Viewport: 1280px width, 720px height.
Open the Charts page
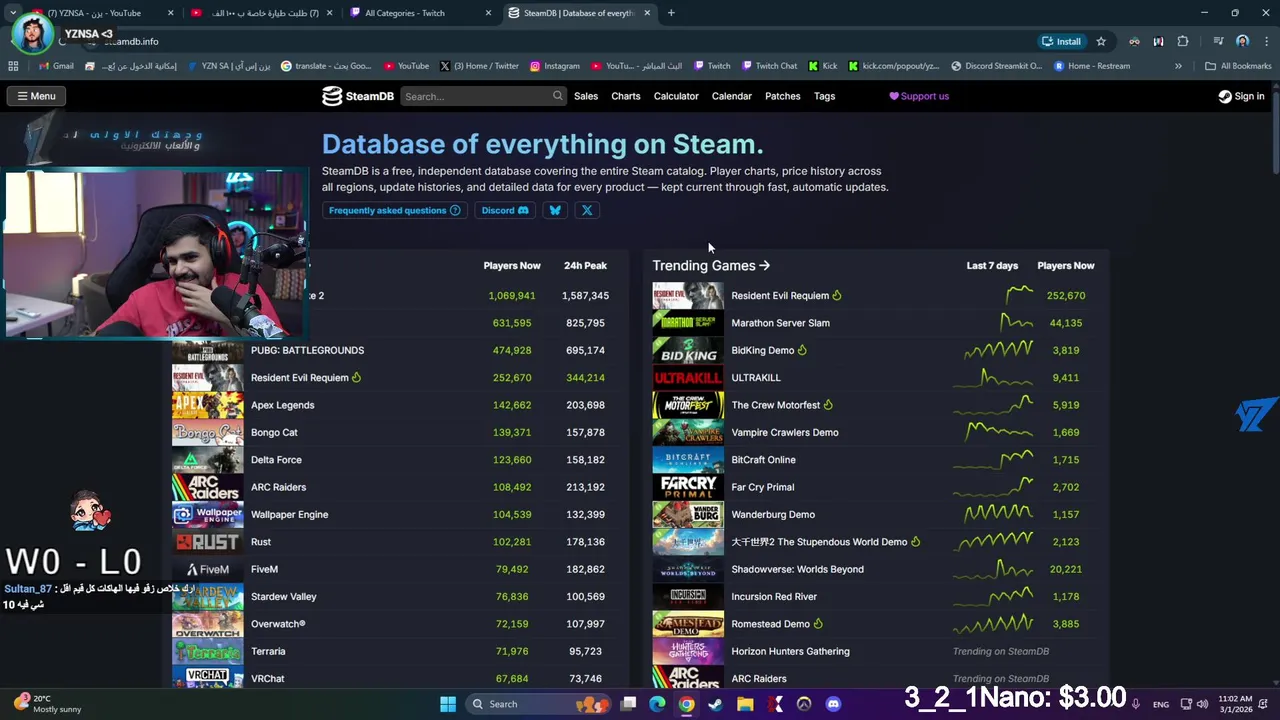pos(626,96)
